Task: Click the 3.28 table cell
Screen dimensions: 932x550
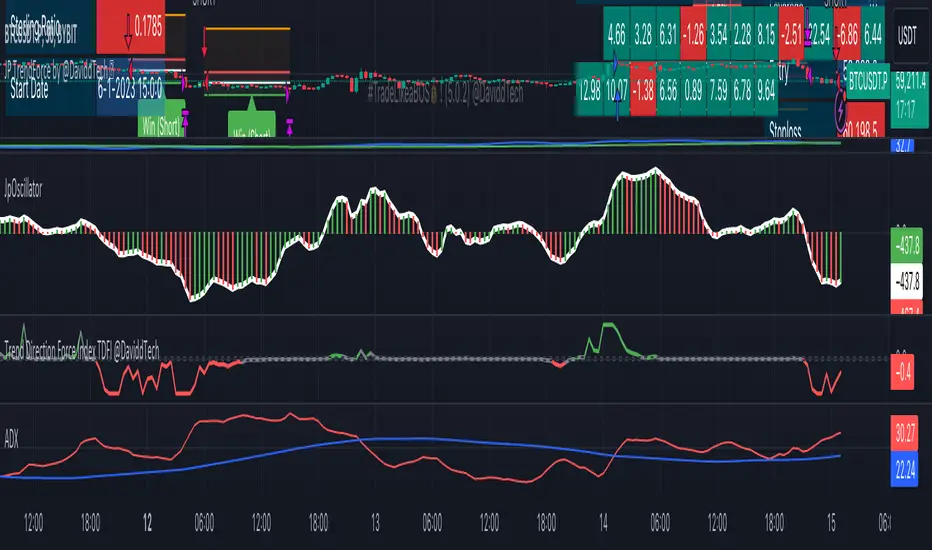Action: (x=643, y=34)
